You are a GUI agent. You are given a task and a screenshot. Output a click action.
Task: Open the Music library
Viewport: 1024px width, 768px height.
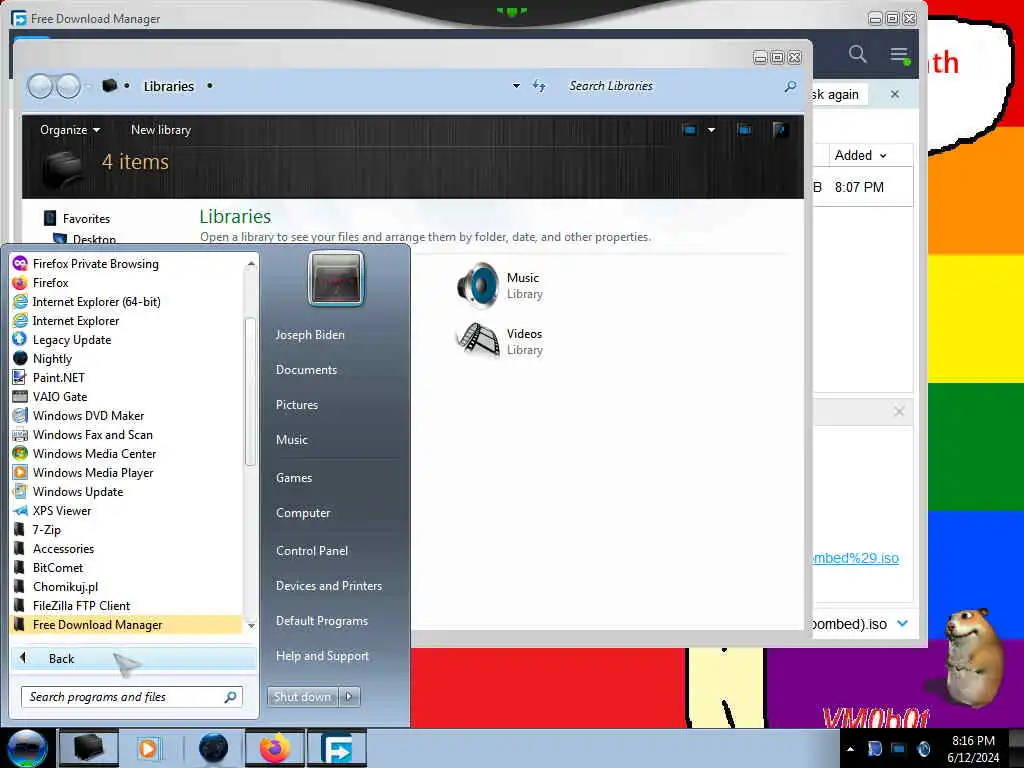pyautogui.click(x=501, y=285)
